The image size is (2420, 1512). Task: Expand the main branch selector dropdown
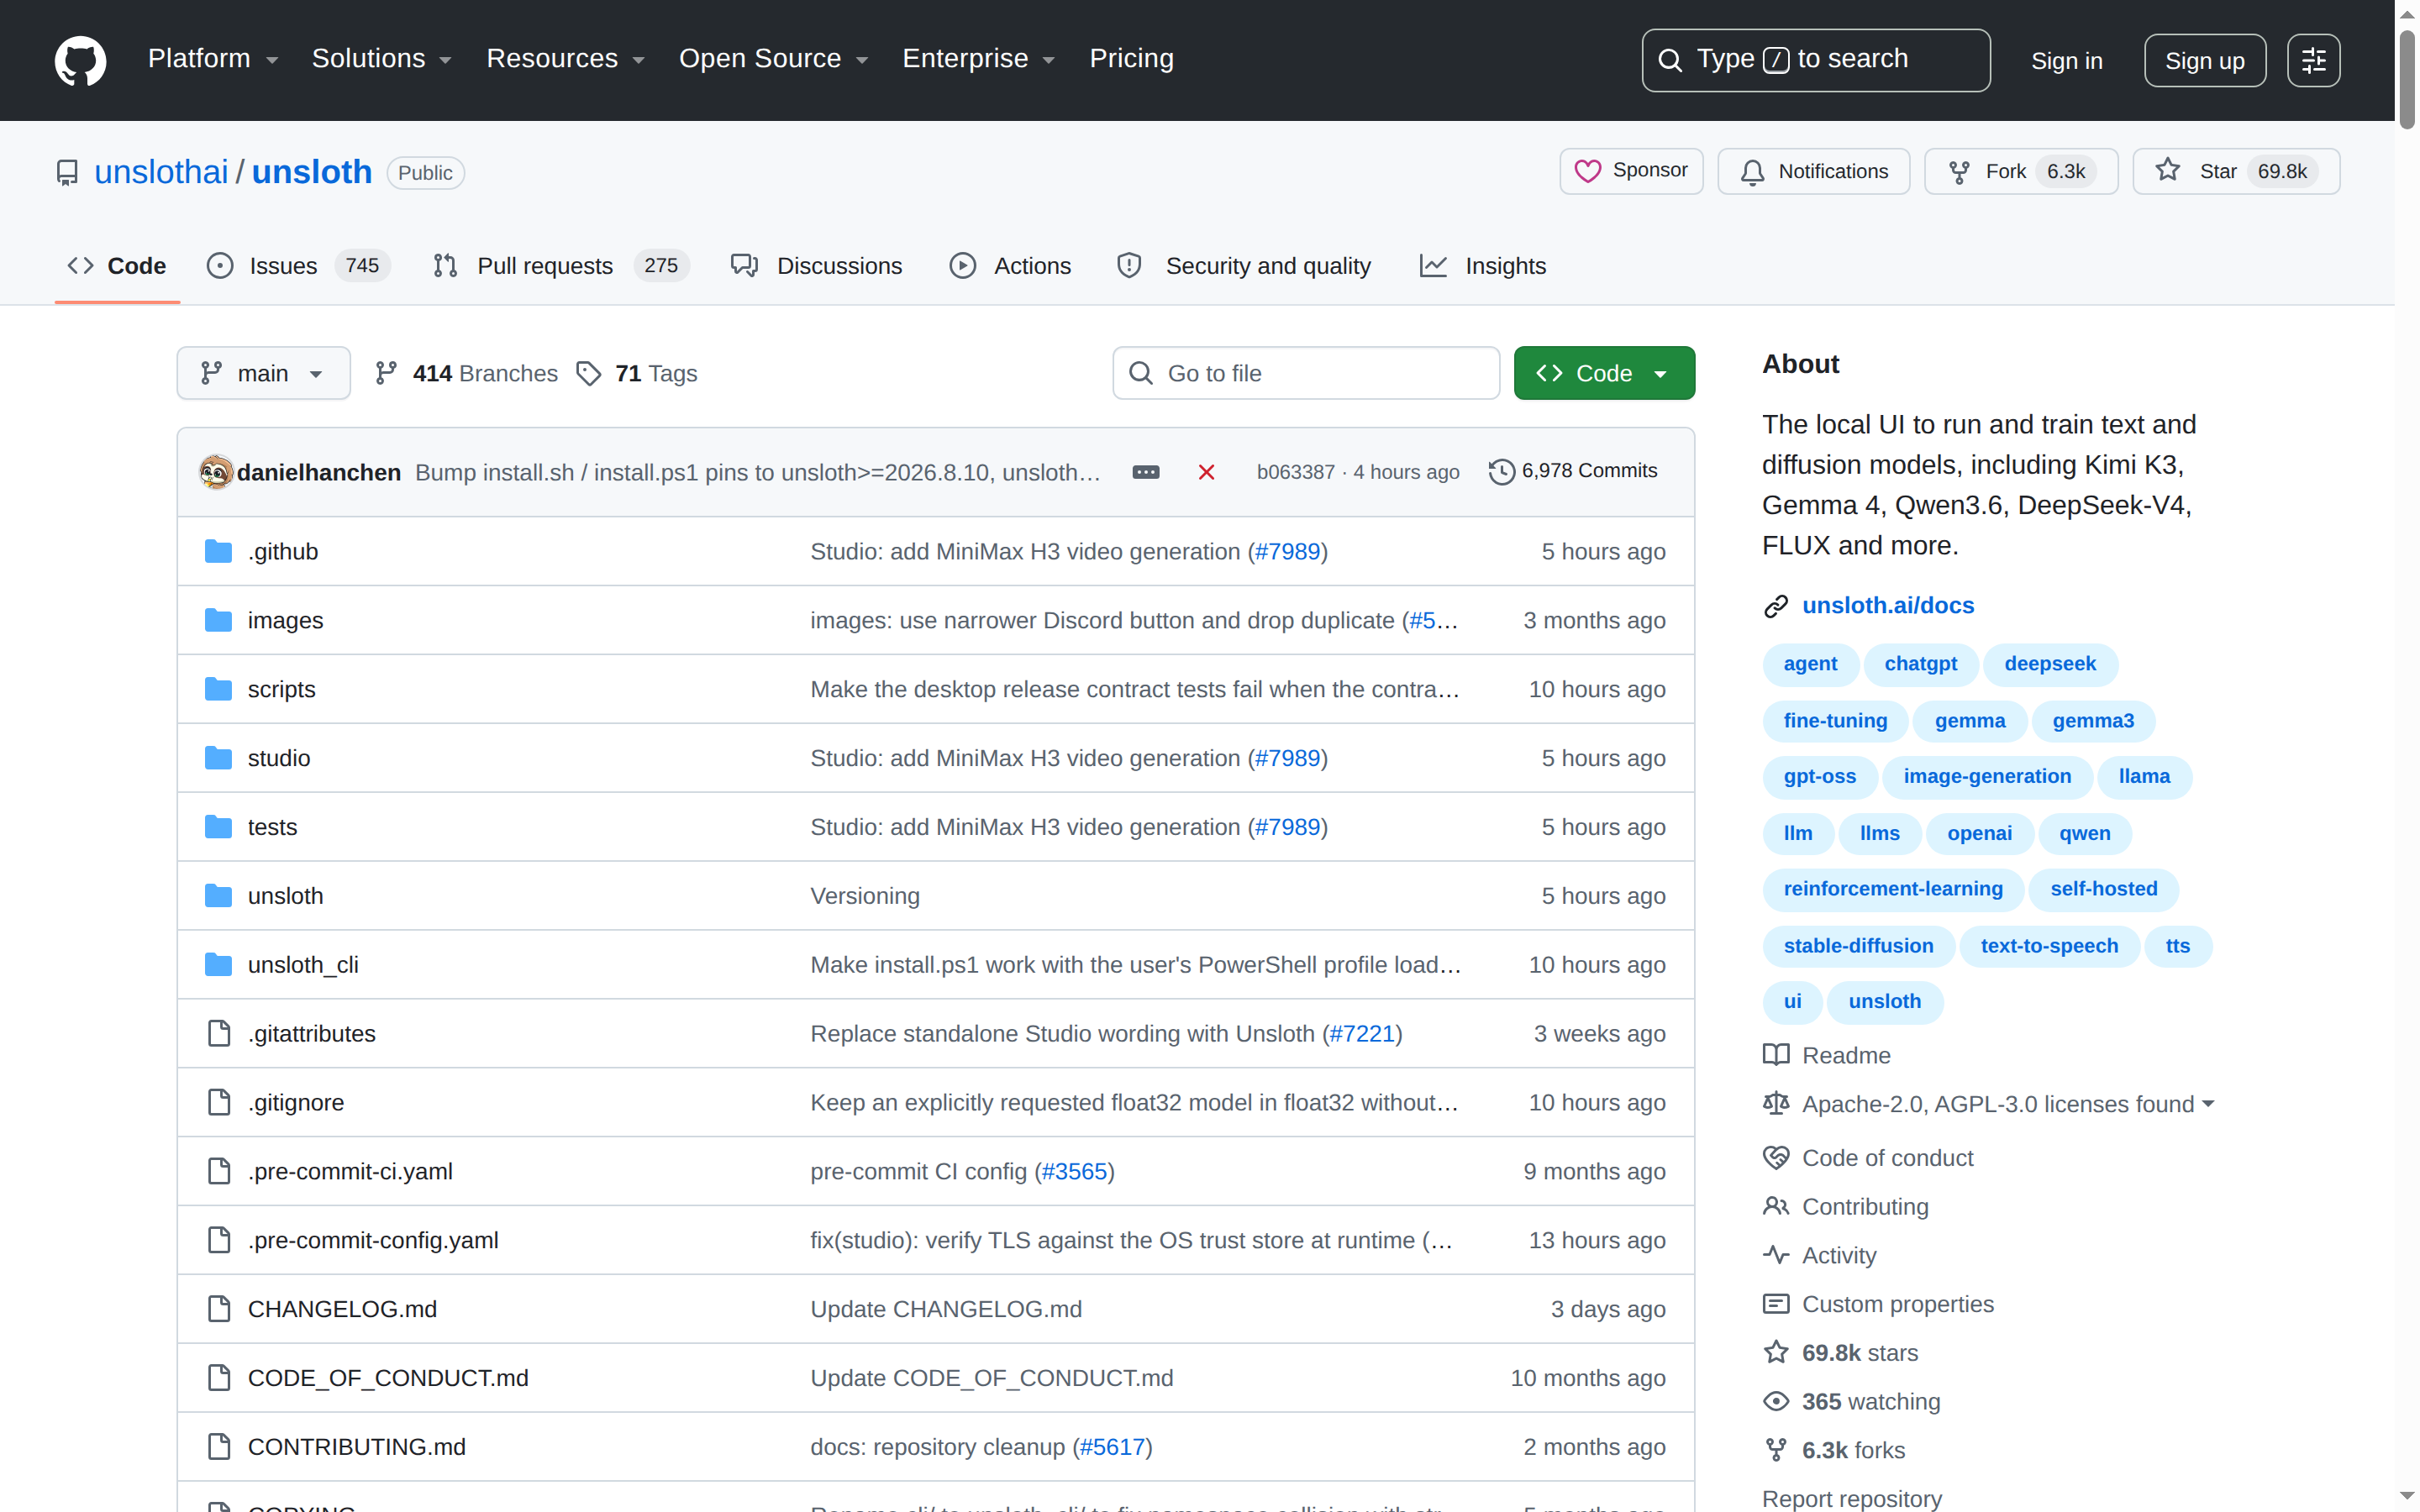pyautogui.click(x=263, y=373)
